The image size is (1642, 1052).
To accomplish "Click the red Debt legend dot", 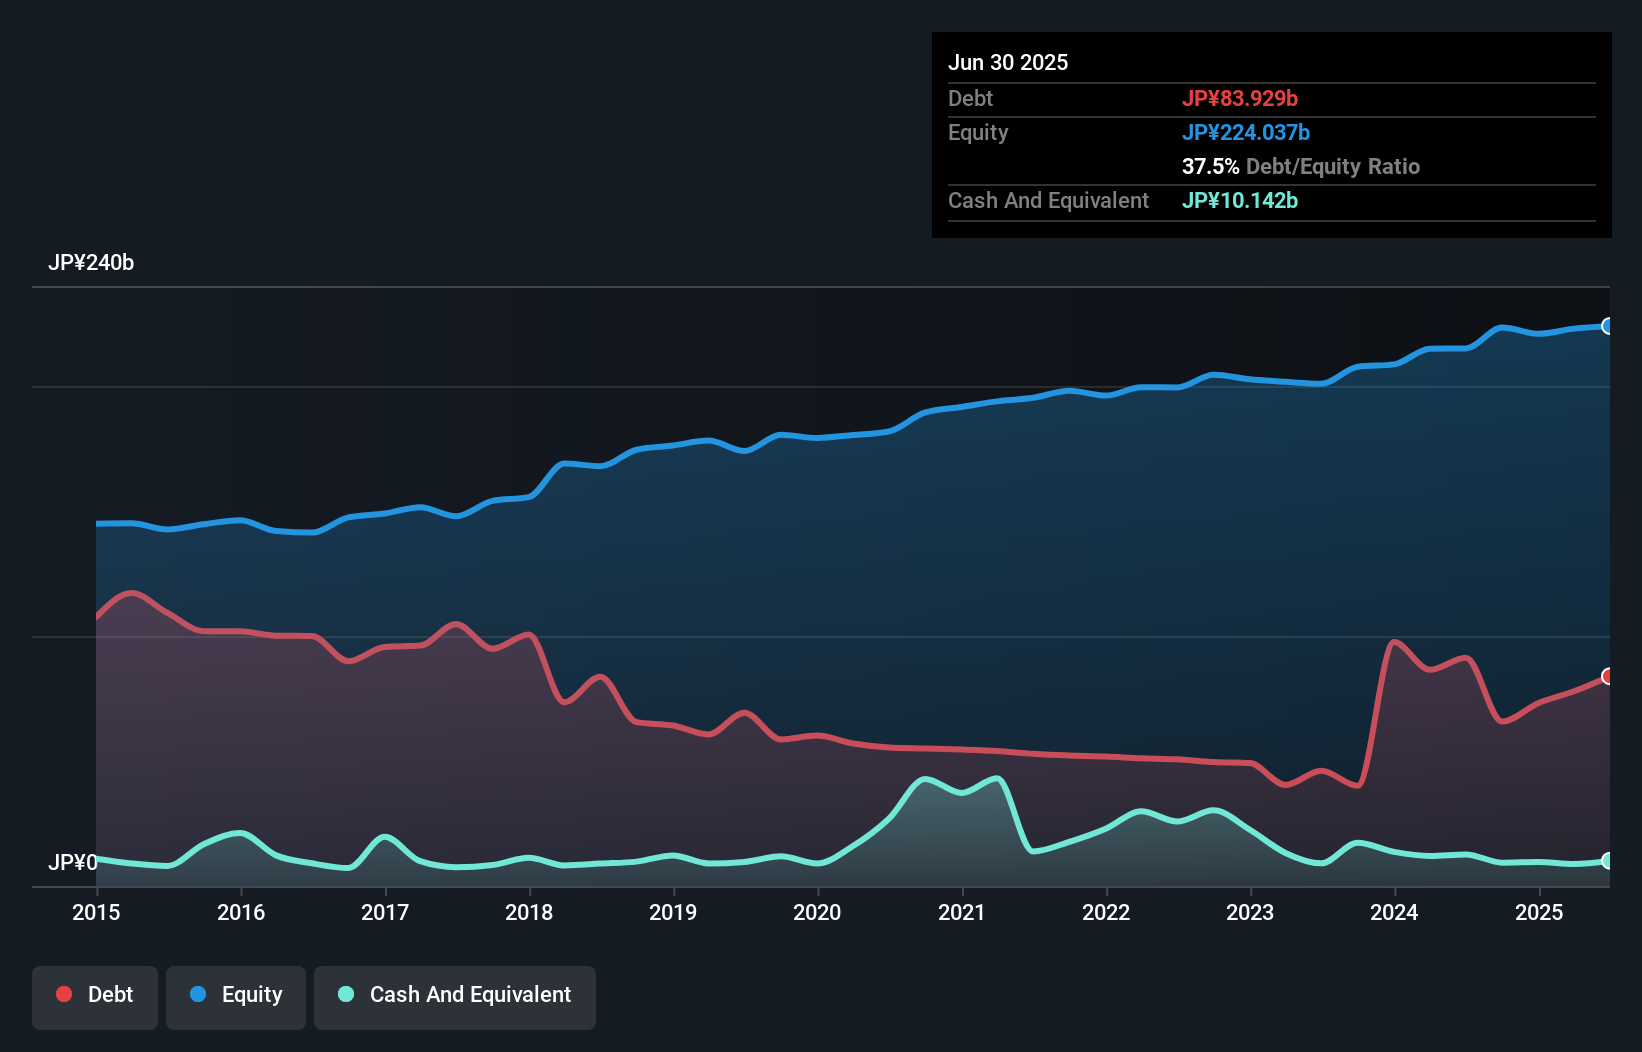I will pyautogui.click(x=63, y=994).
